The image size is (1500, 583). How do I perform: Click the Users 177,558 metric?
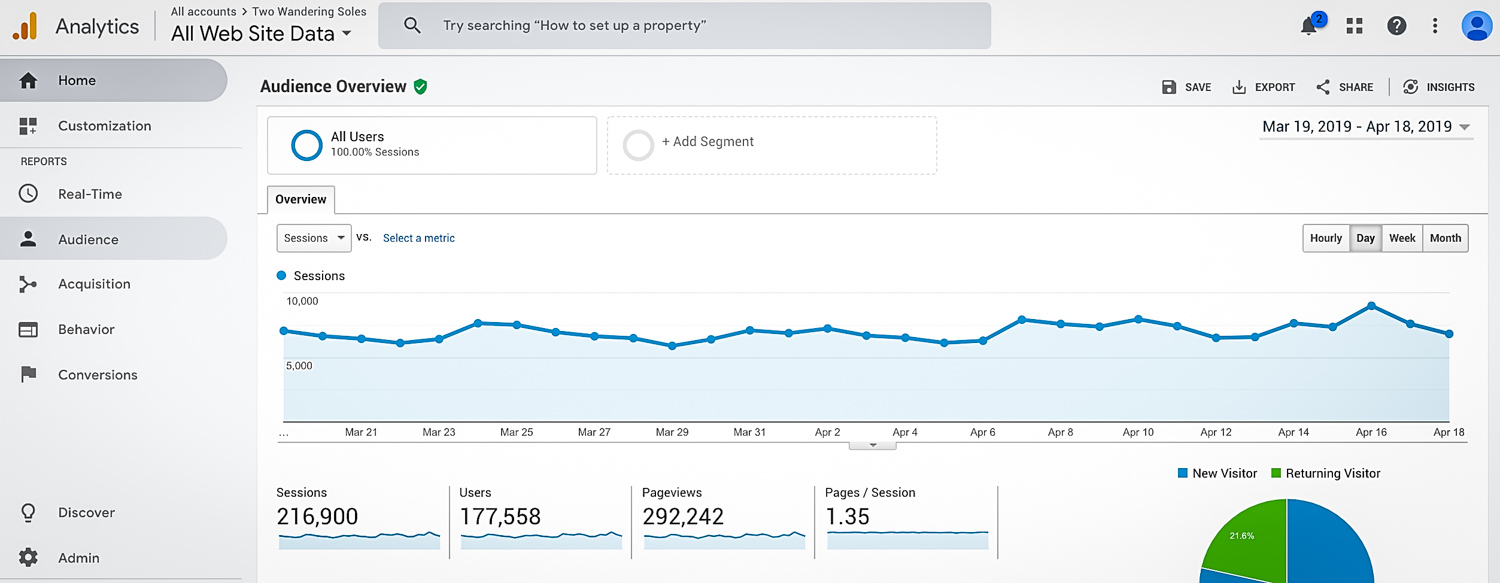542,520
